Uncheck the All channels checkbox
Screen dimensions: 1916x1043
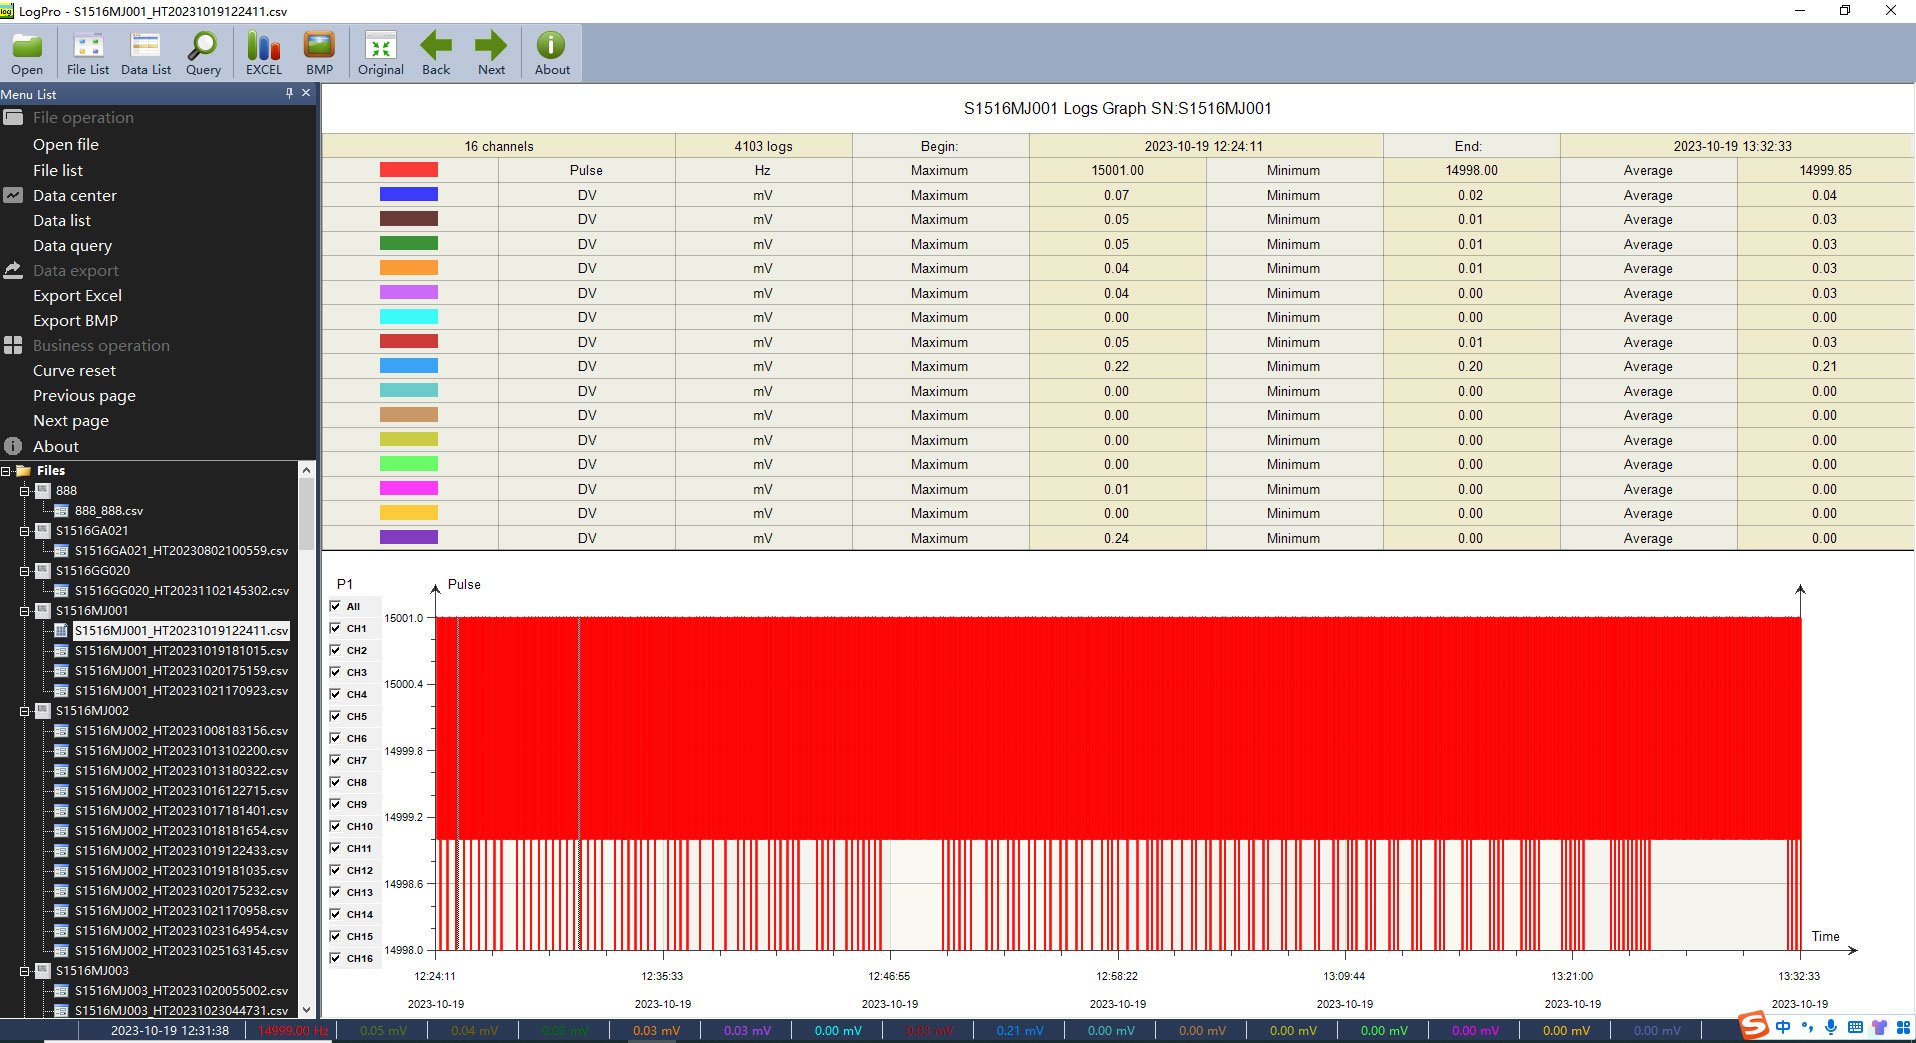click(335, 606)
